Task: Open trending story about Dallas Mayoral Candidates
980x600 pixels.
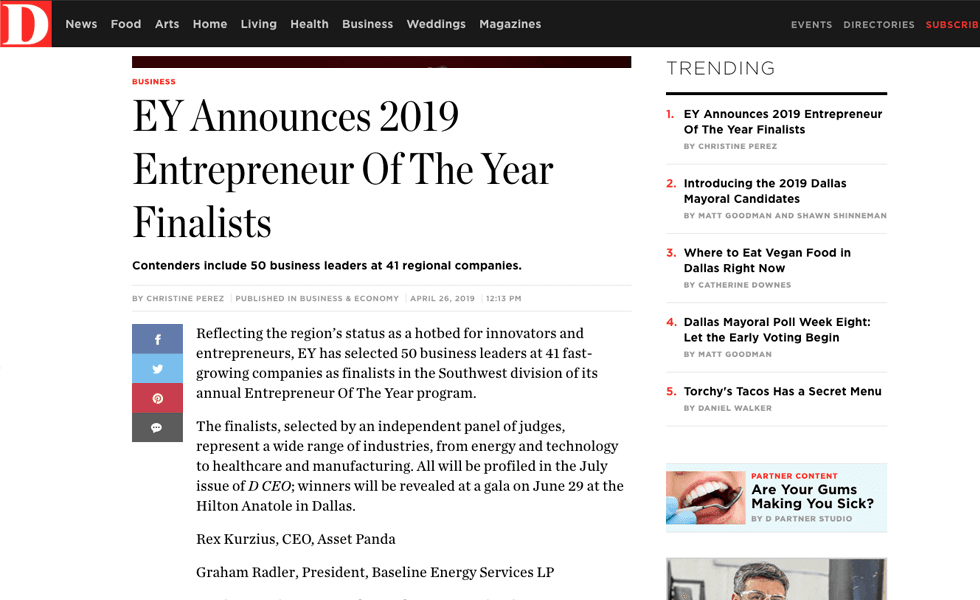Action: 765,191
